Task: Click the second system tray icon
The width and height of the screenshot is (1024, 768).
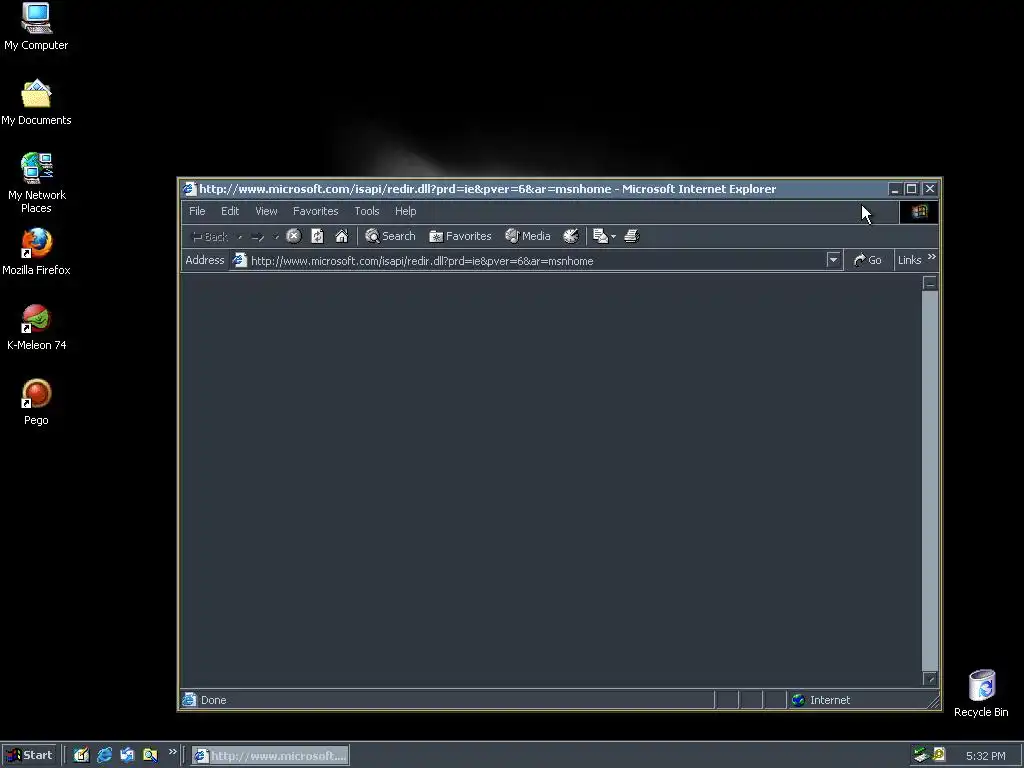Action: (x=939, y=755)
